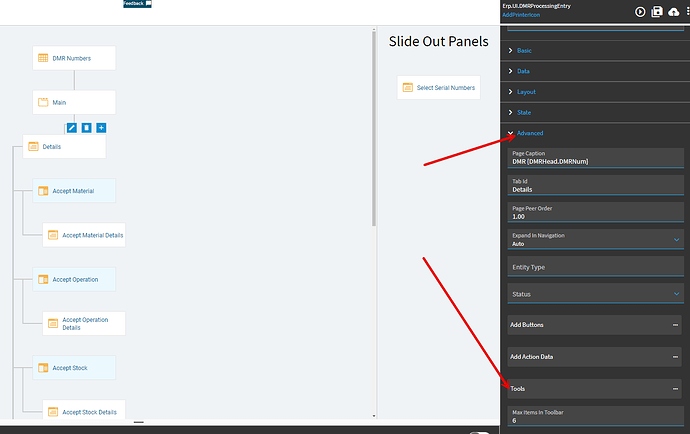Click the Accept Operation panel icon

tap(43, 280)
